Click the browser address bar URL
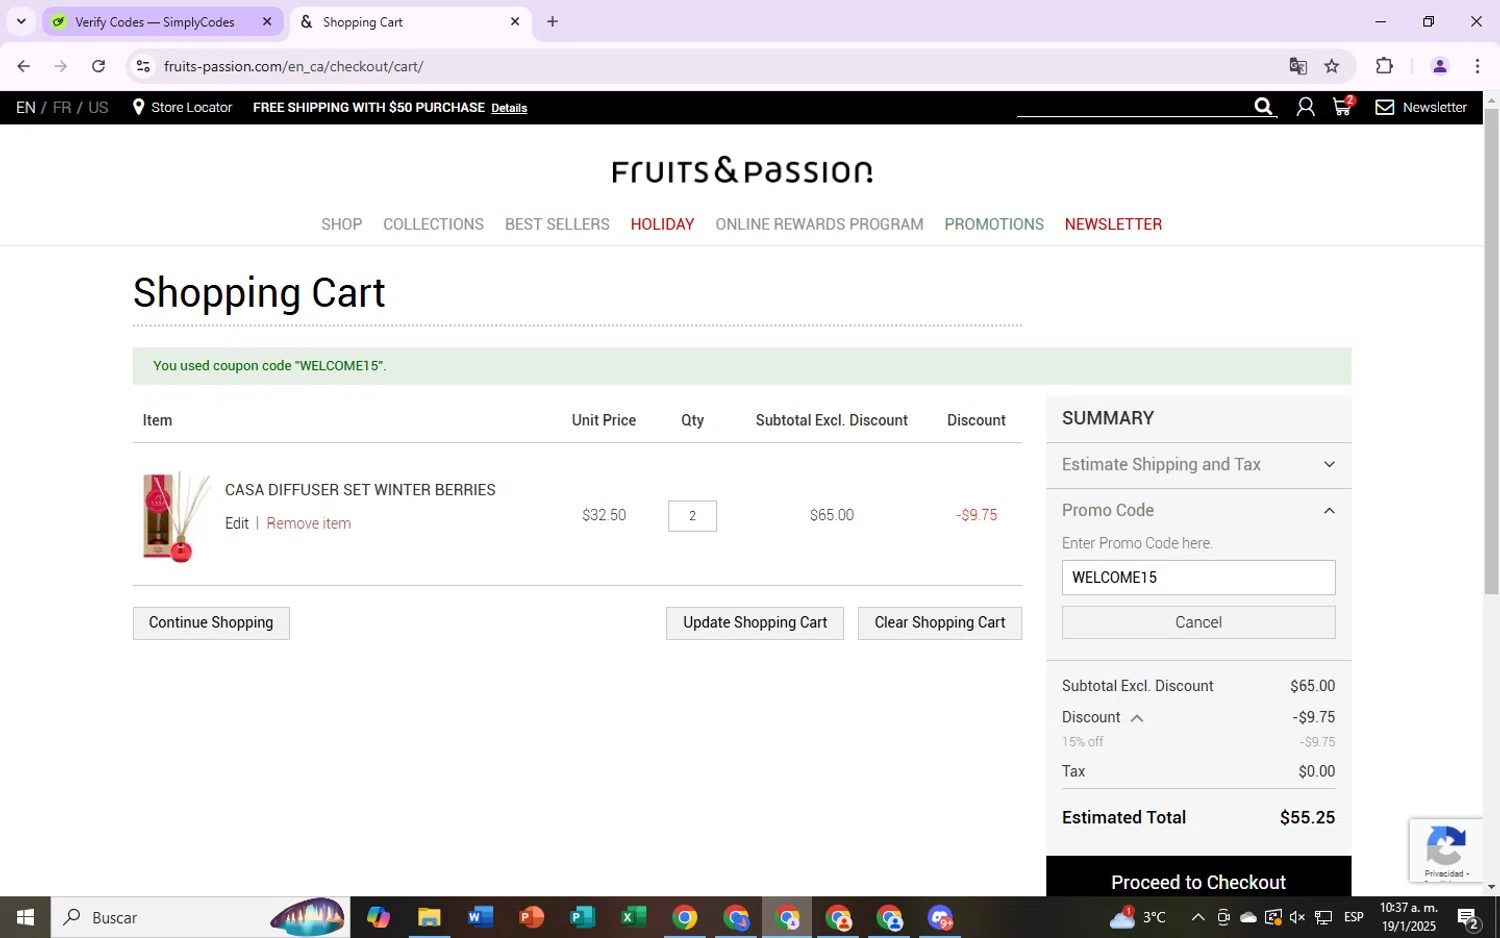Screen dimensions: 1500x938 293,66
